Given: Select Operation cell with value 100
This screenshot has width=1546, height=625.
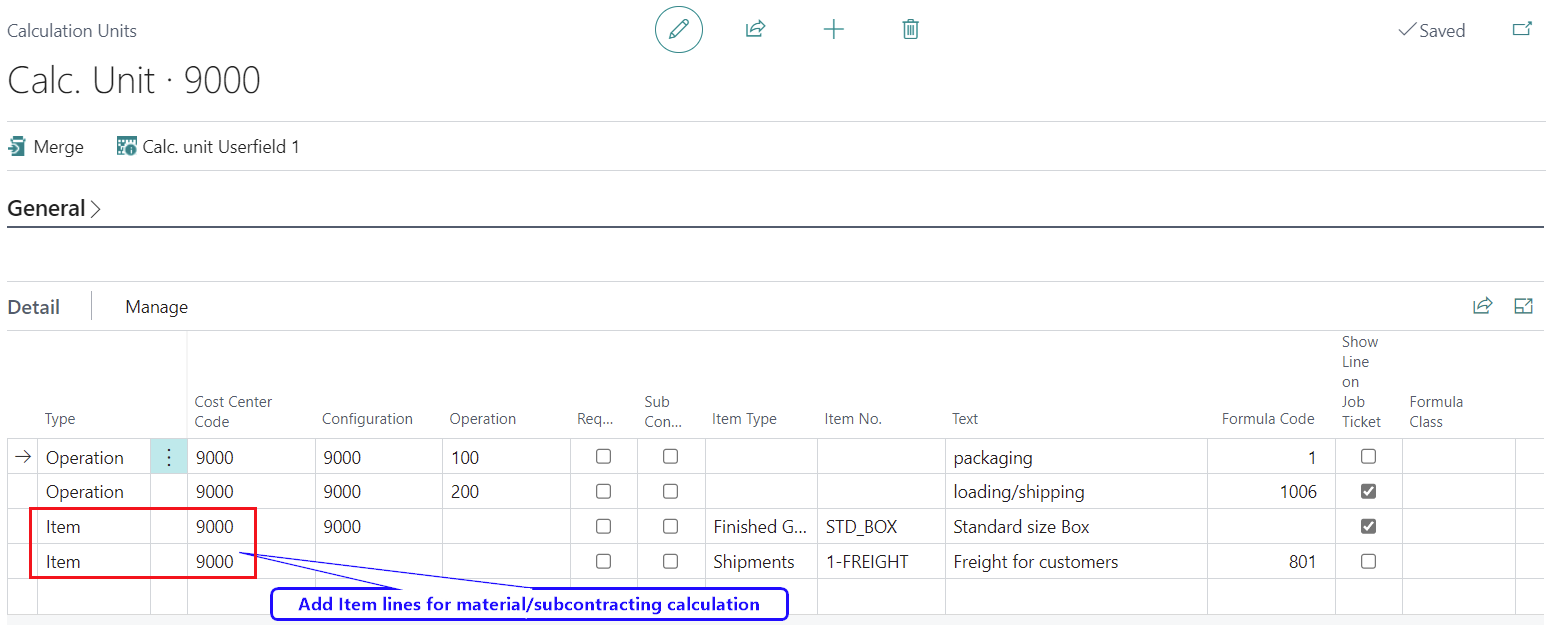Looking at the screenshot, I should pyautogui.click(x=506, y=457).
